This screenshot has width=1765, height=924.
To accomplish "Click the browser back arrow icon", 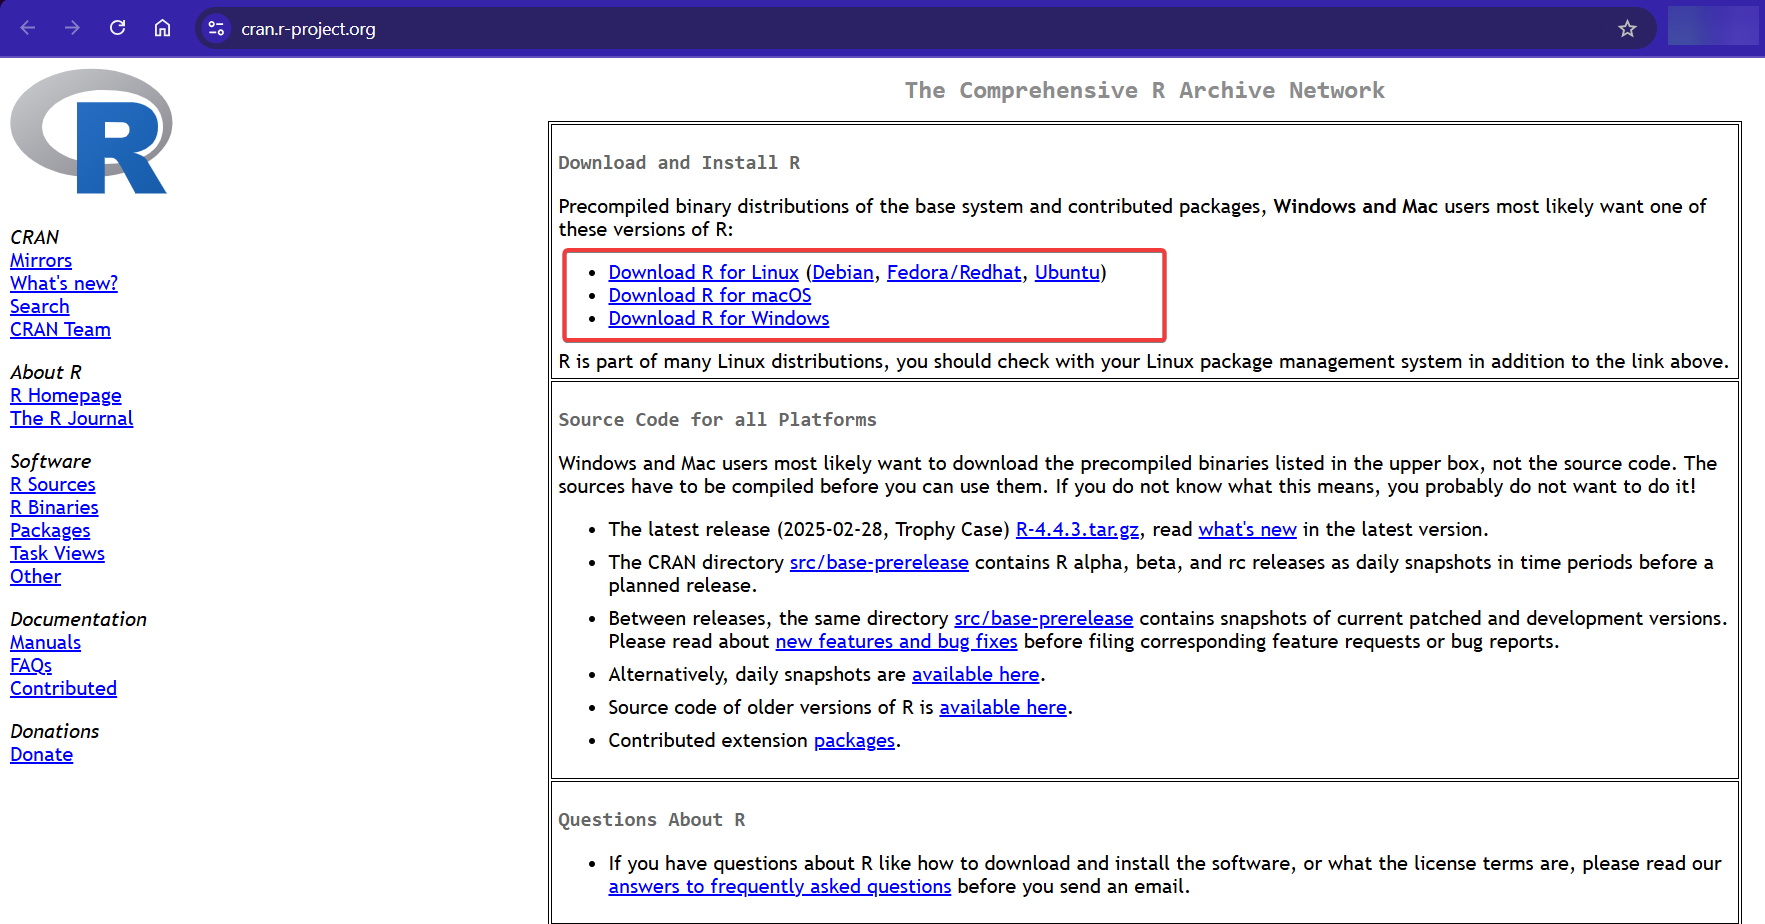I will 27,28.
